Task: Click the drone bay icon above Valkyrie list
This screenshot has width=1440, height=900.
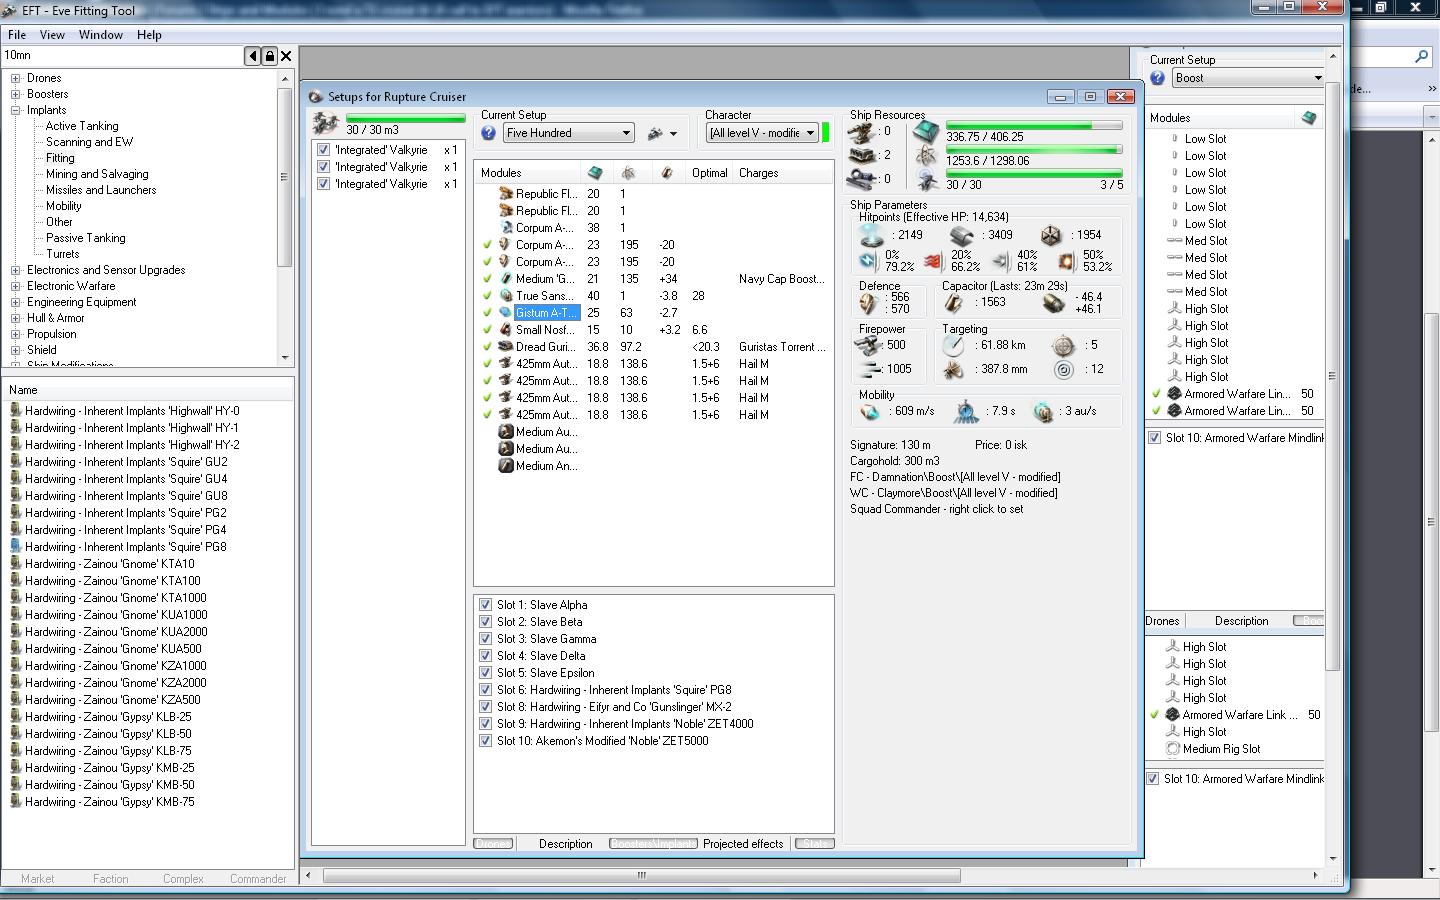Action: pyautogui.click(x=325, y=123)
